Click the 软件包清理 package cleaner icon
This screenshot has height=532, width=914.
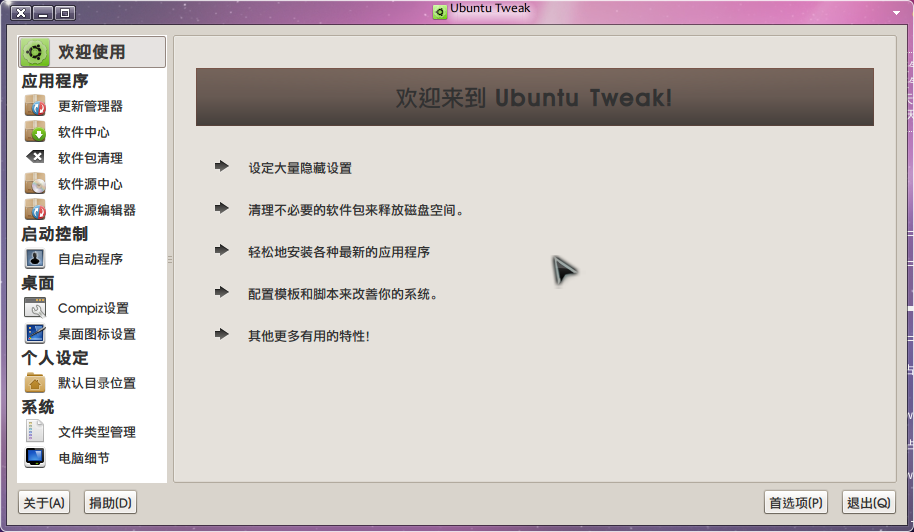point(35,157)
